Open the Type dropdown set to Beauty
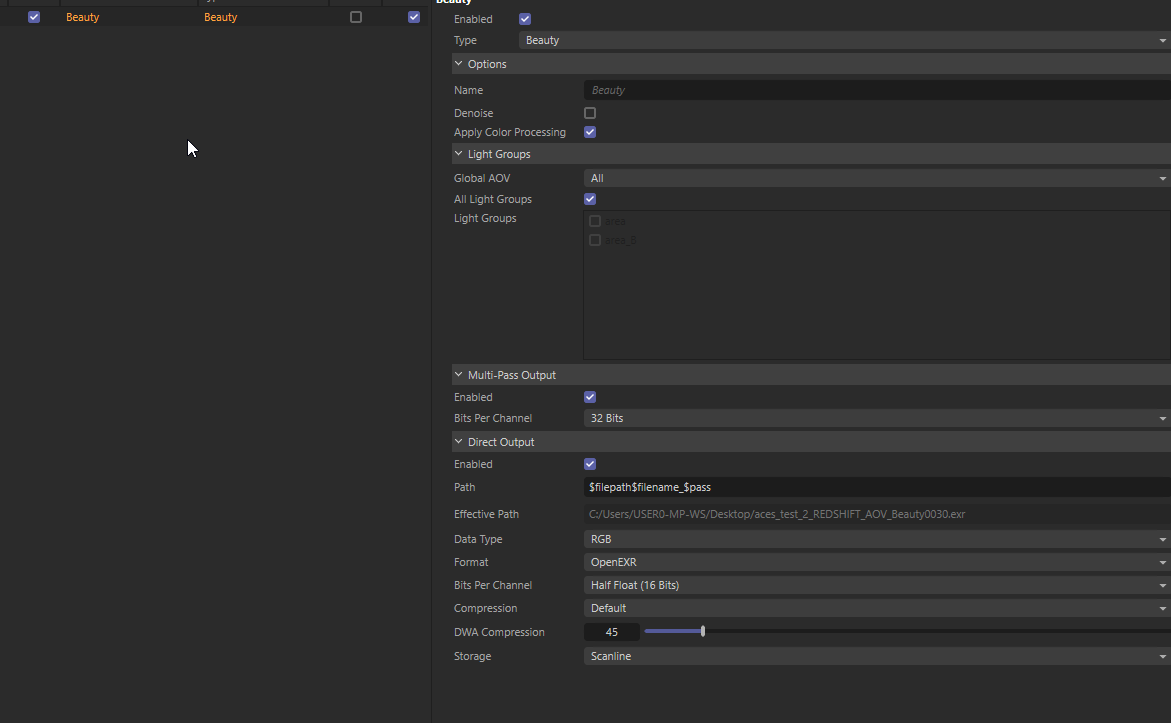 tap(845, 40)
